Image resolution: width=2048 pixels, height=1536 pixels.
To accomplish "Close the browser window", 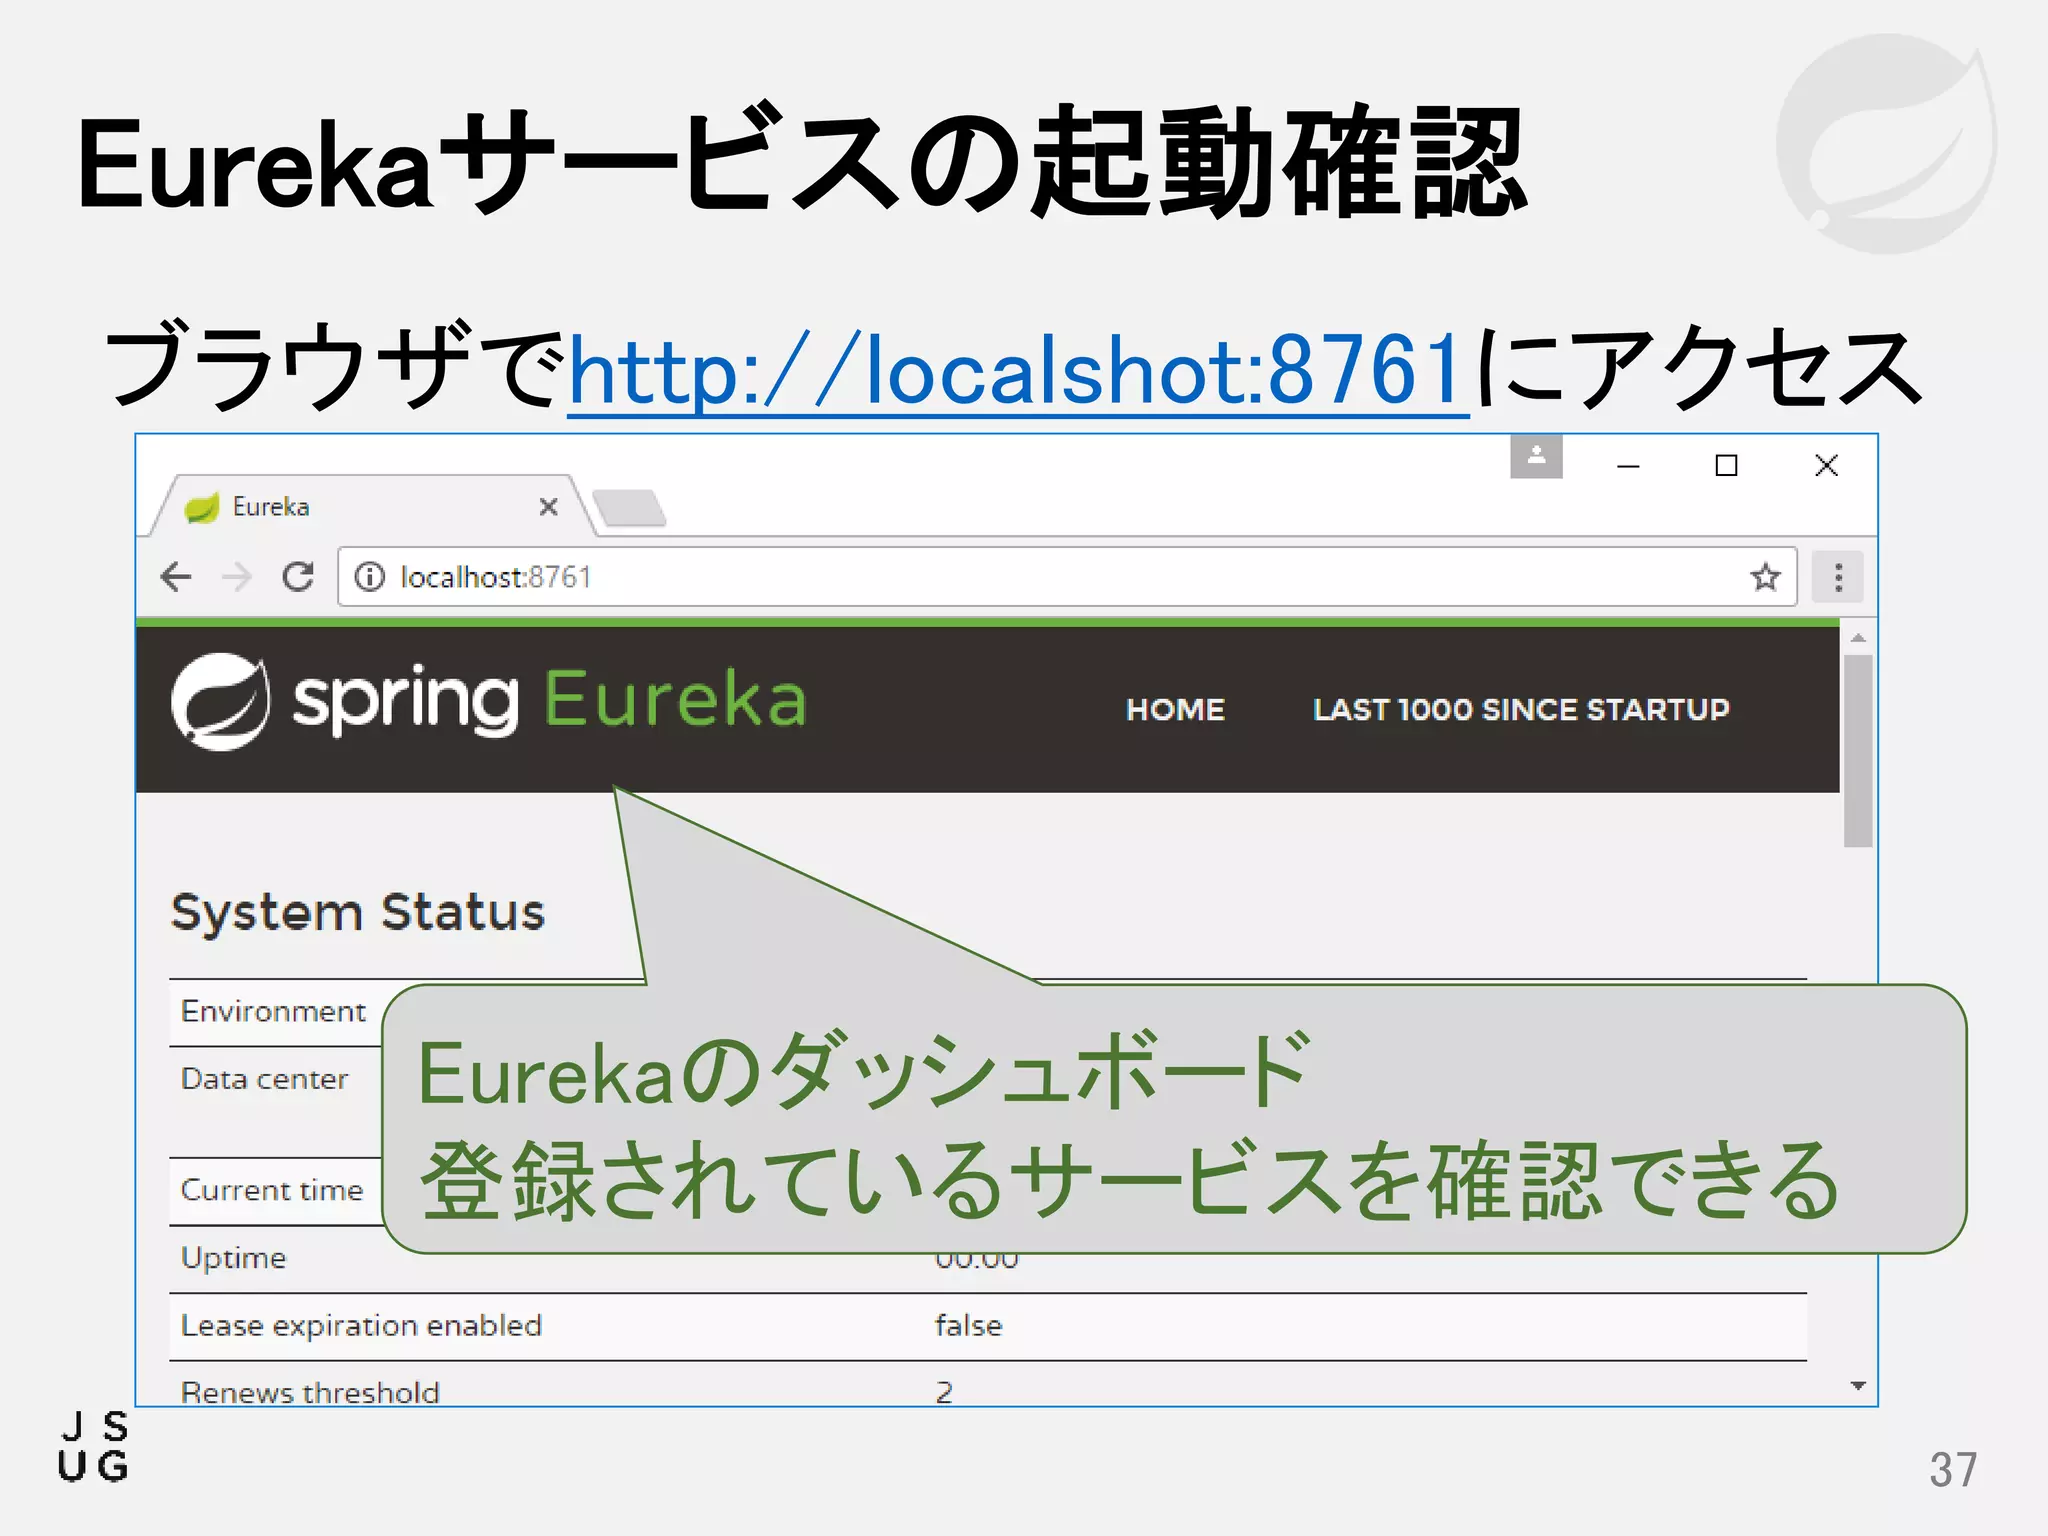I will click(x=1826, y=465).
